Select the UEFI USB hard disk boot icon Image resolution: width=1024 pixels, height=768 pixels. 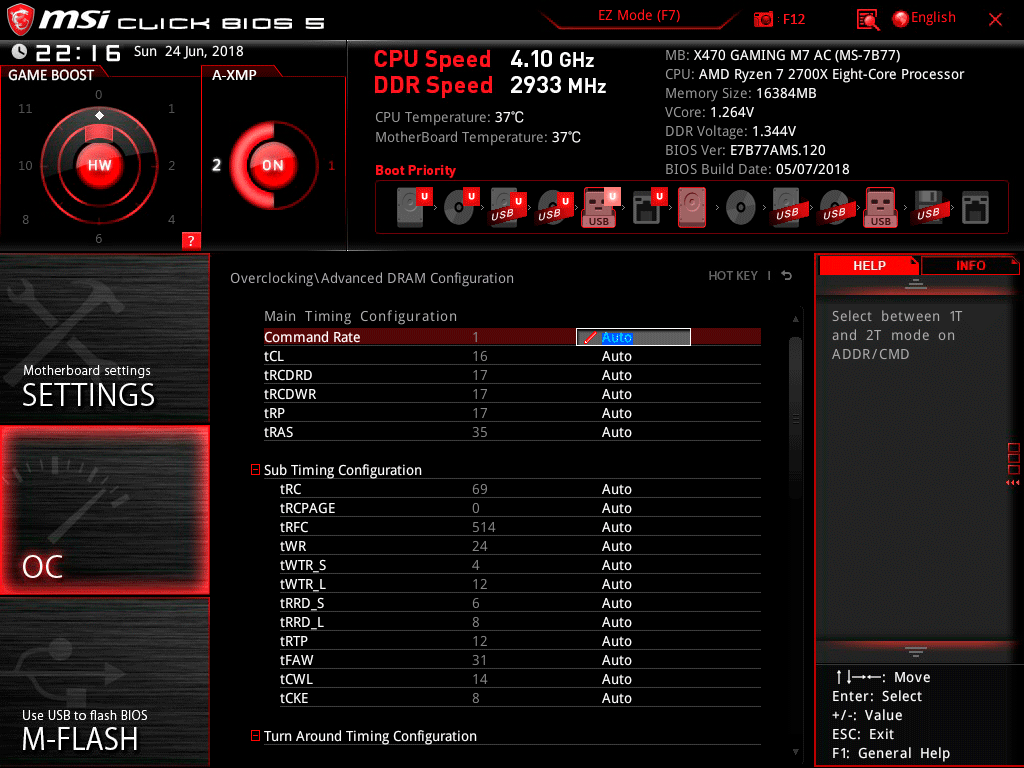(x=507, y=207)
